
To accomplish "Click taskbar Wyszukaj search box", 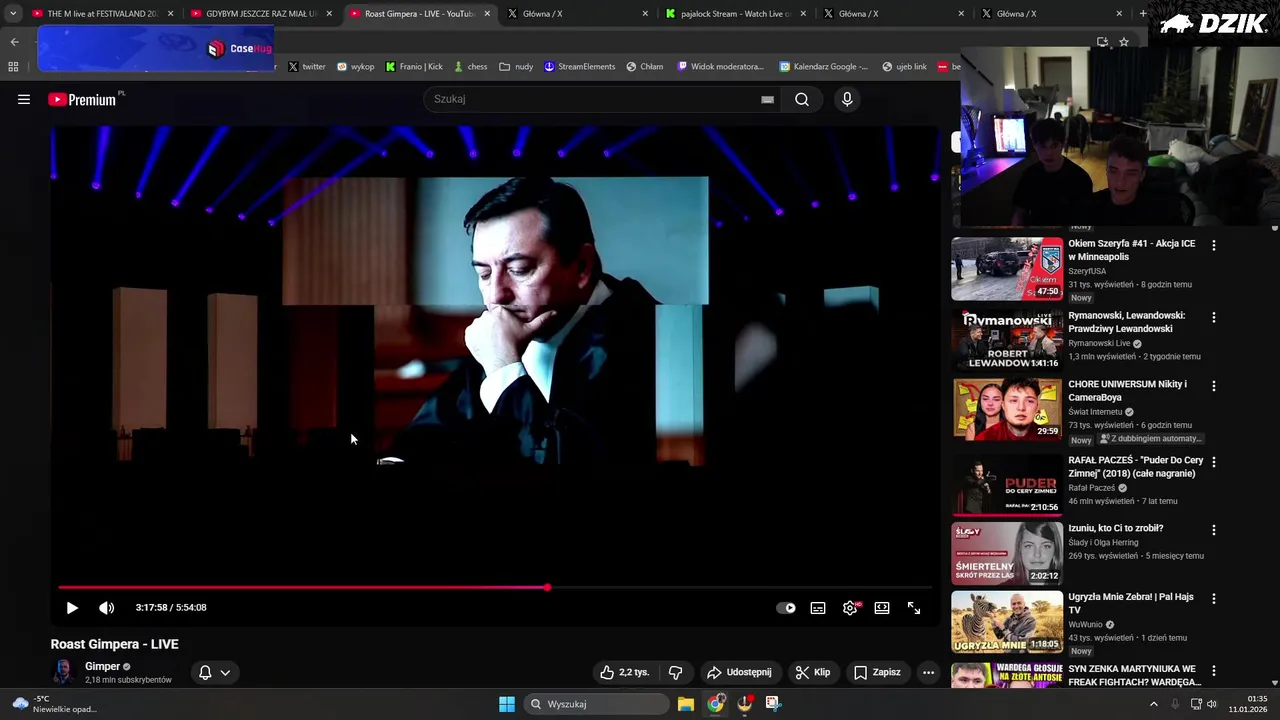I will coord(595,704).
